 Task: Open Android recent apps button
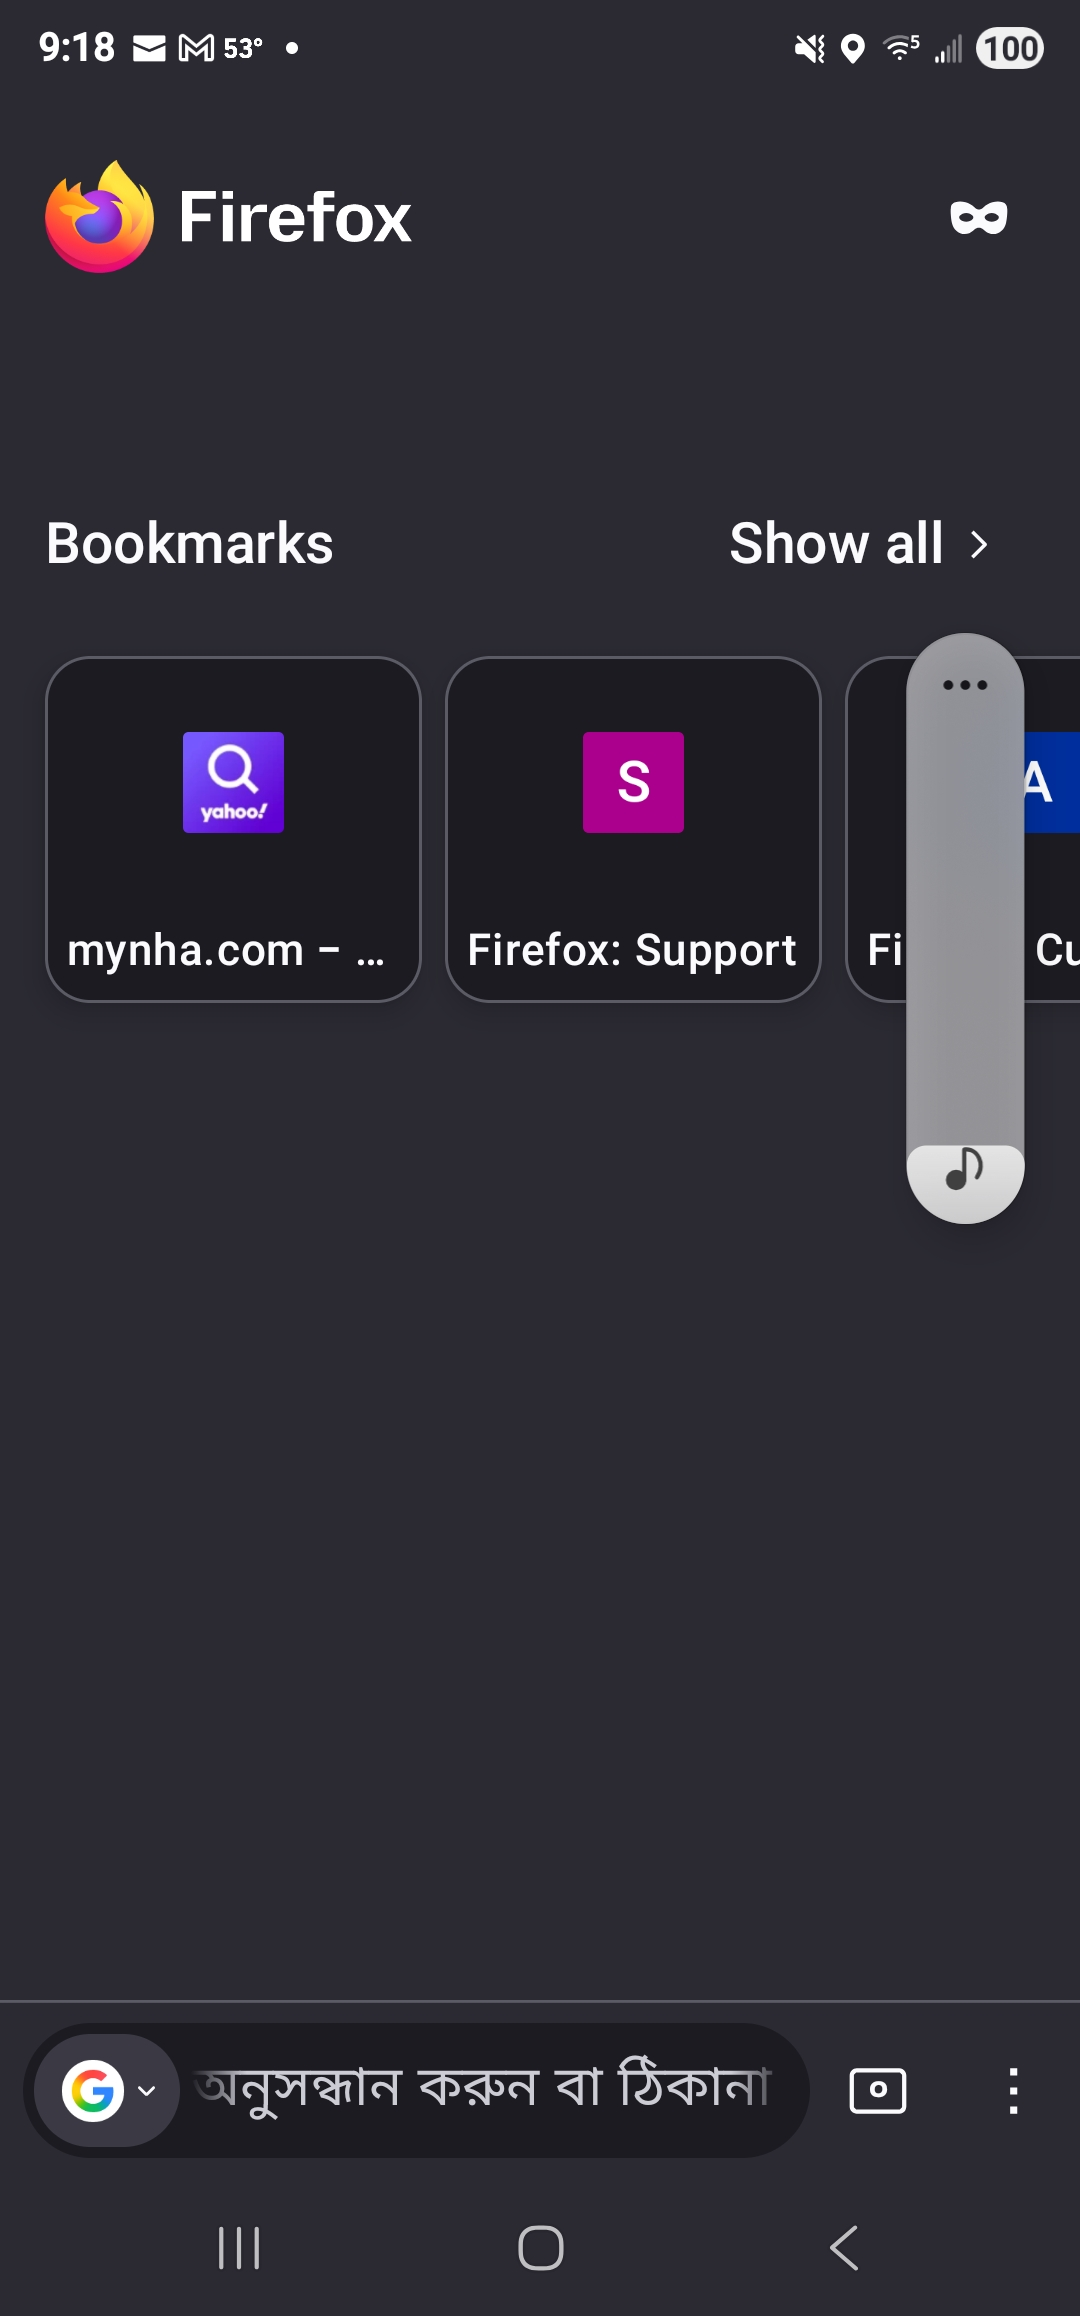click(239, 2249)
